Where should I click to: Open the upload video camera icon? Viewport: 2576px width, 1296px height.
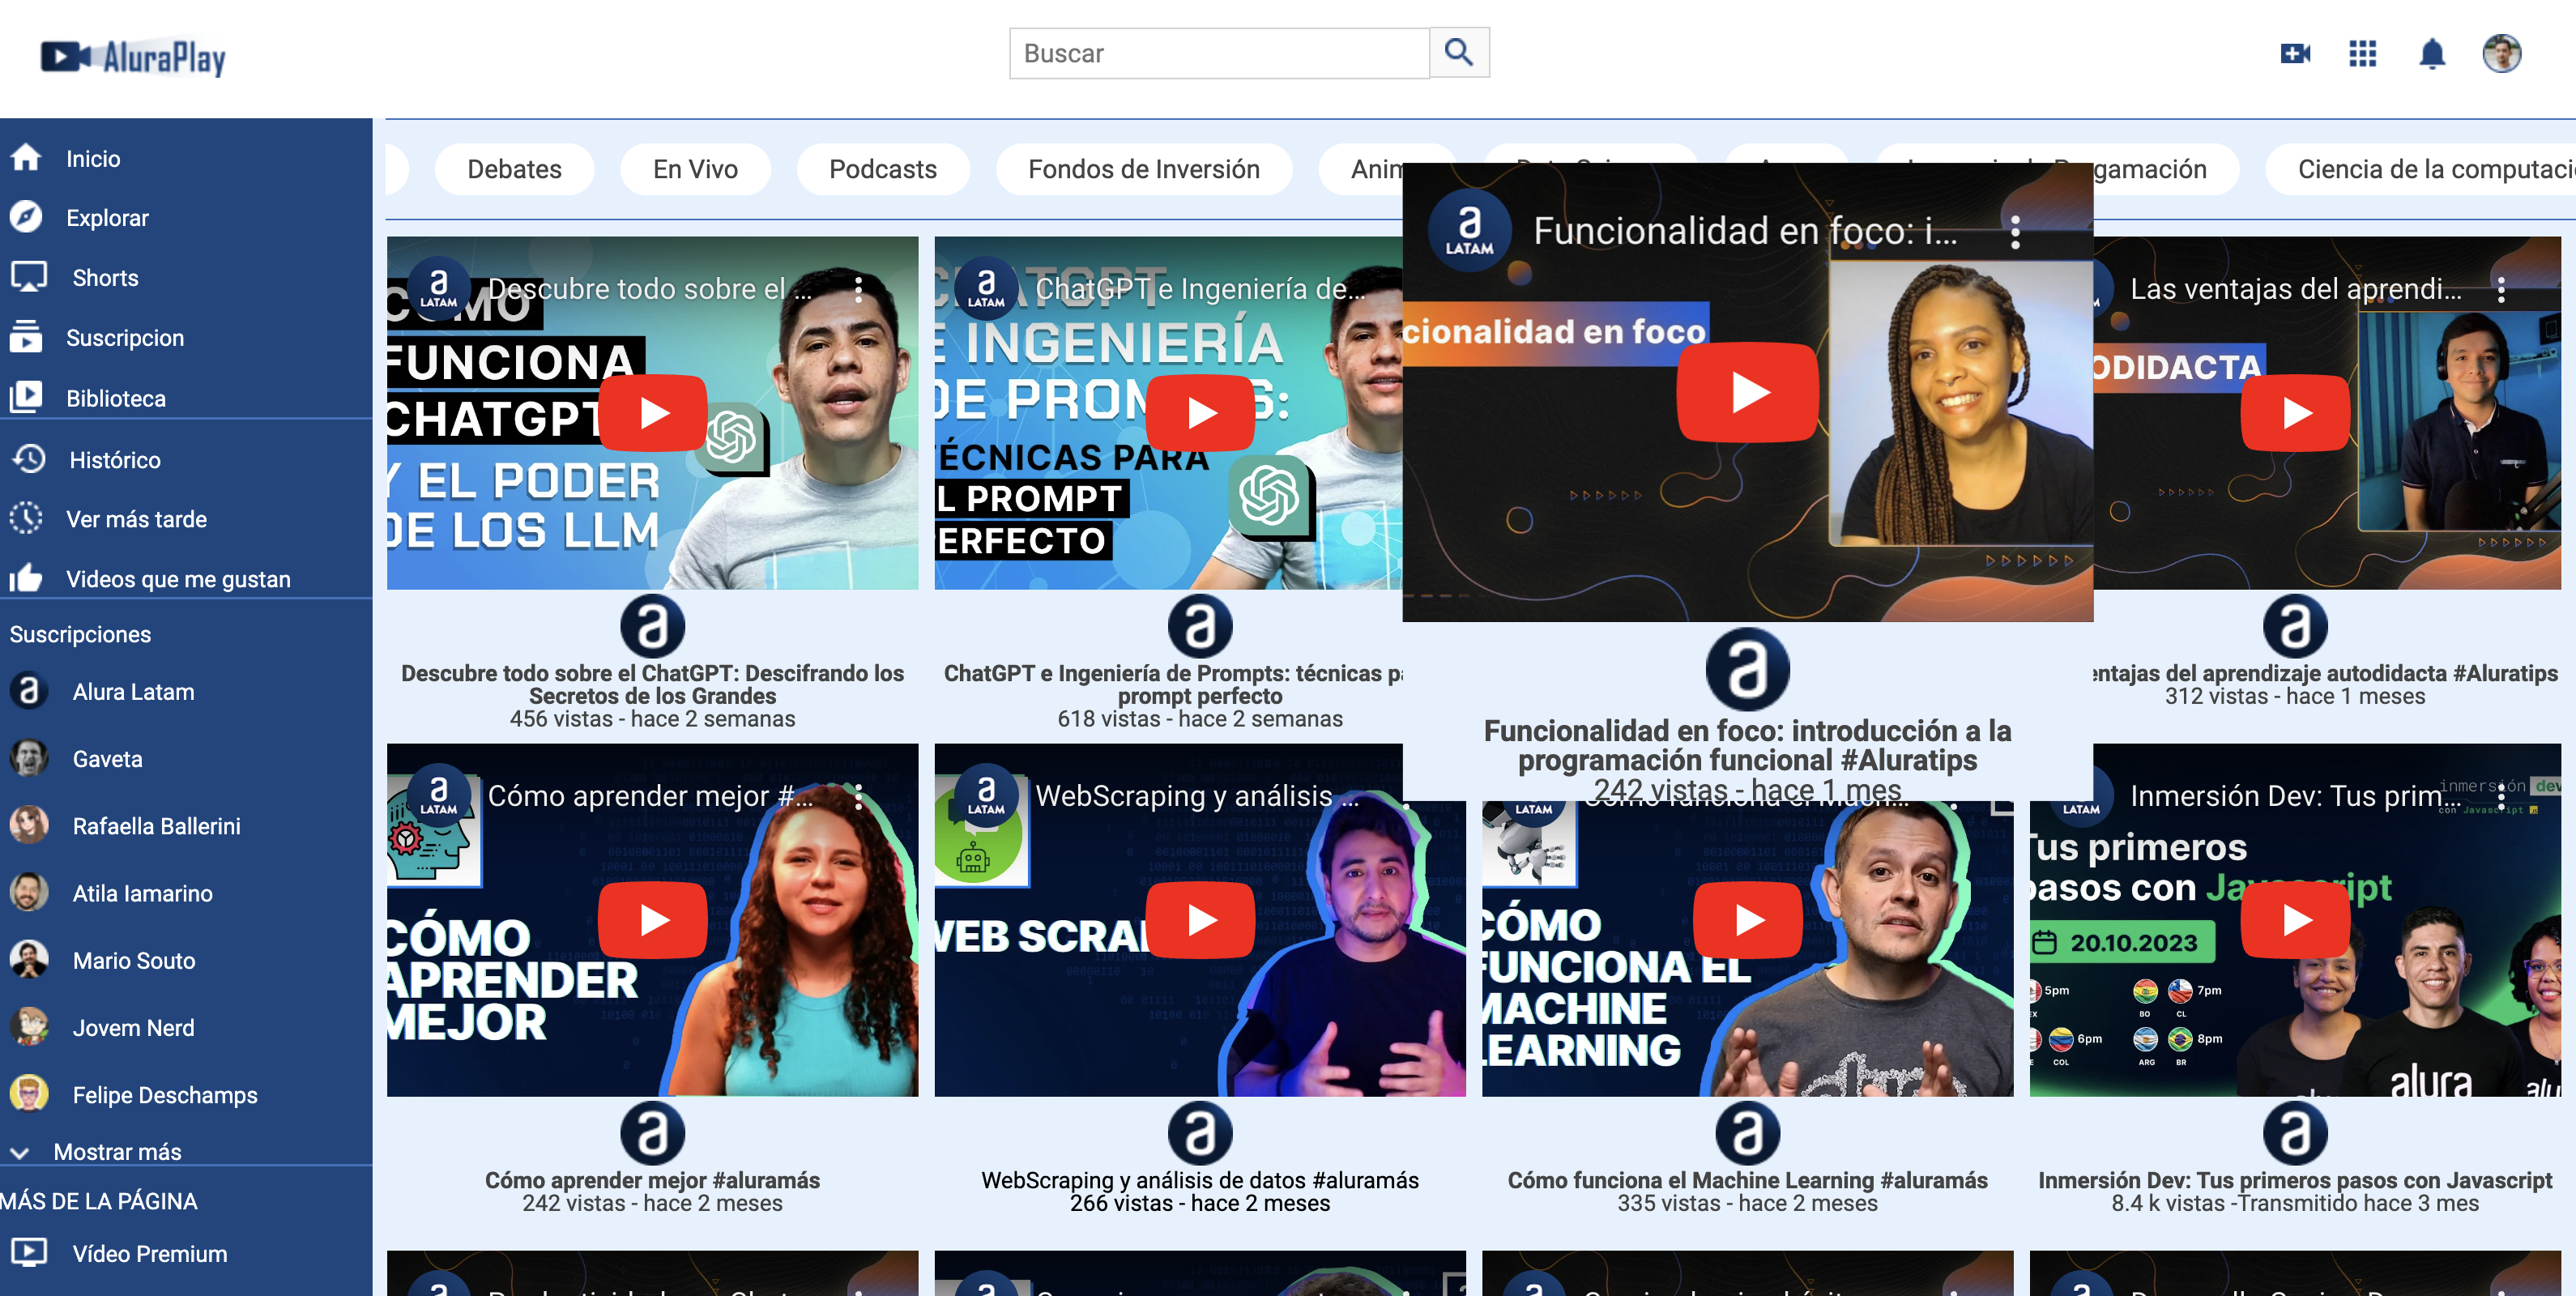point(2294,53)
